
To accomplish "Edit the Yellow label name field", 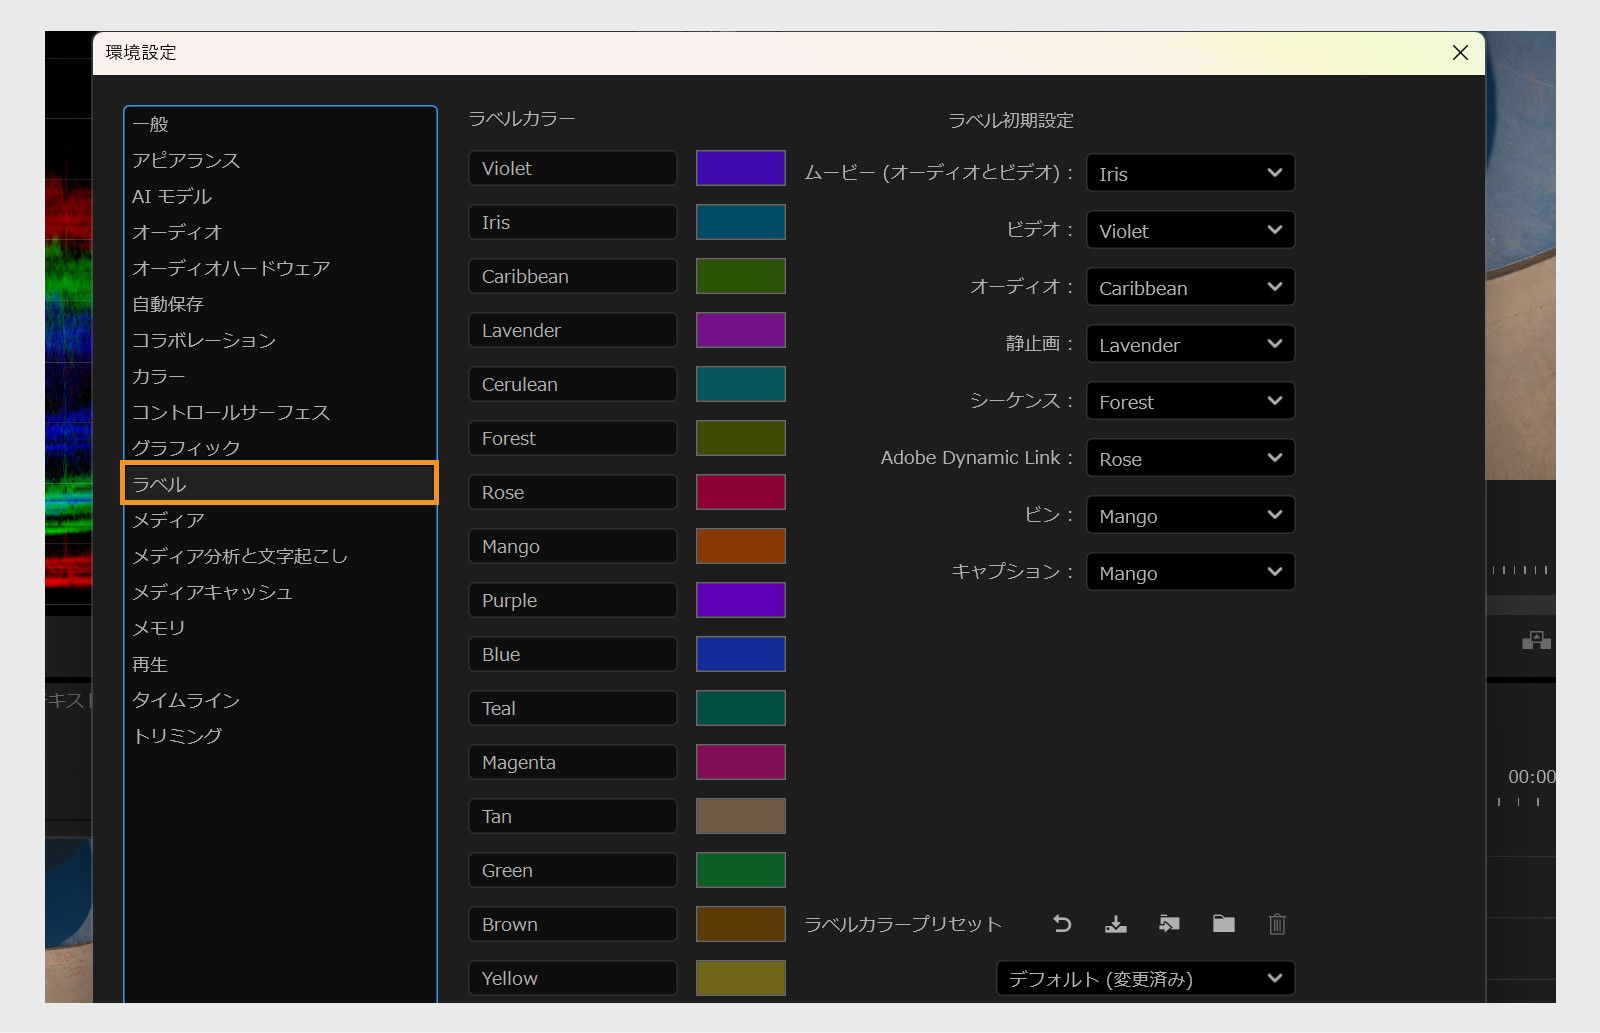I will tap(573, 978).
